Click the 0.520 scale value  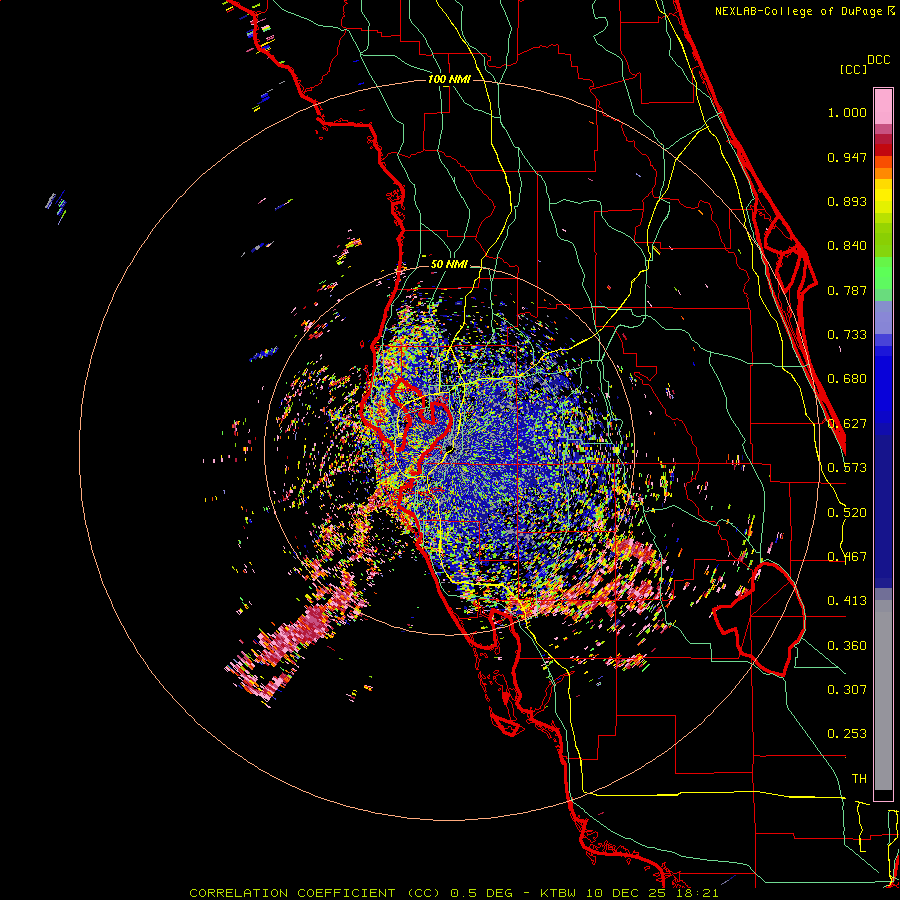847,513
